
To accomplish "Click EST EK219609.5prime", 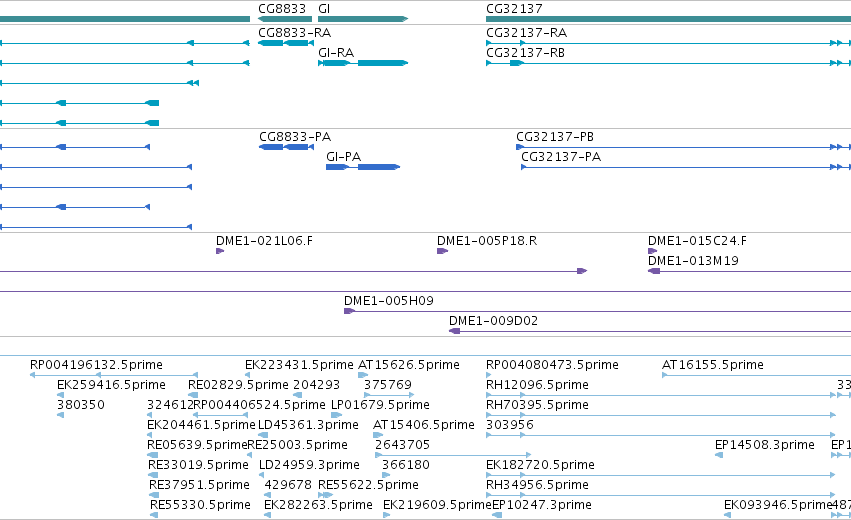I will point(437,505).
